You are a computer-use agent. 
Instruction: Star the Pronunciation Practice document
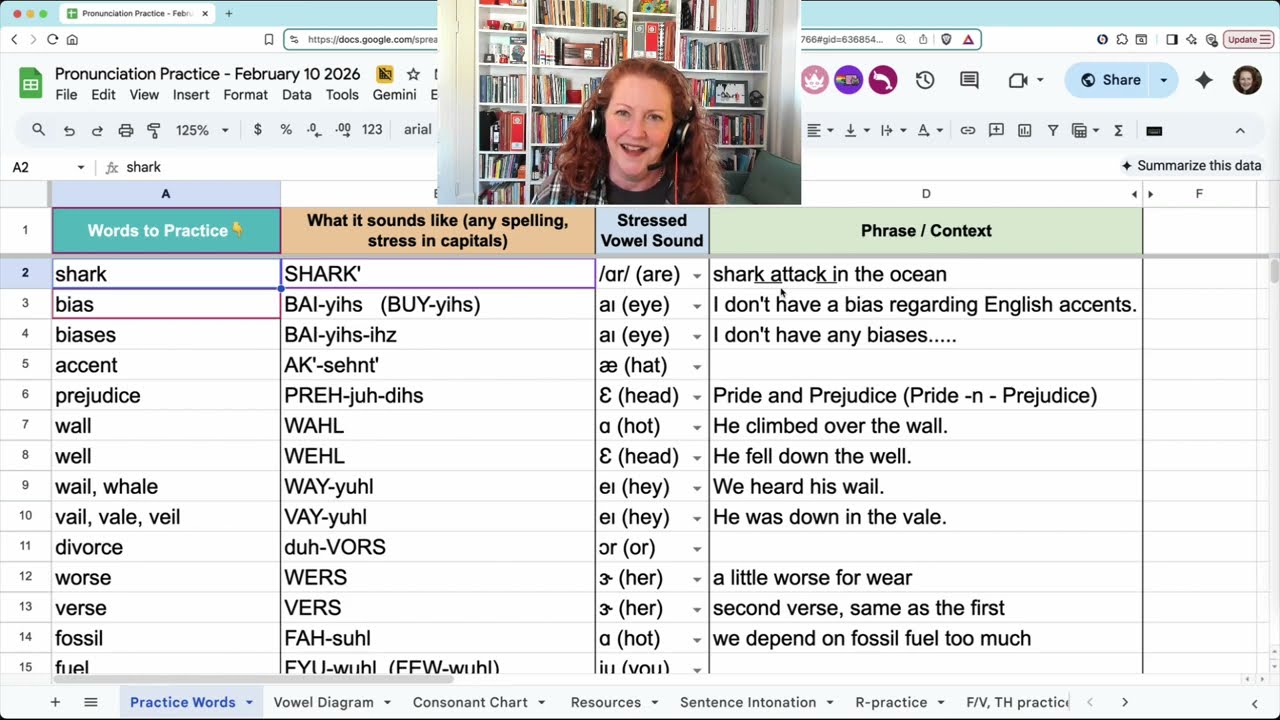pos(413,74)
